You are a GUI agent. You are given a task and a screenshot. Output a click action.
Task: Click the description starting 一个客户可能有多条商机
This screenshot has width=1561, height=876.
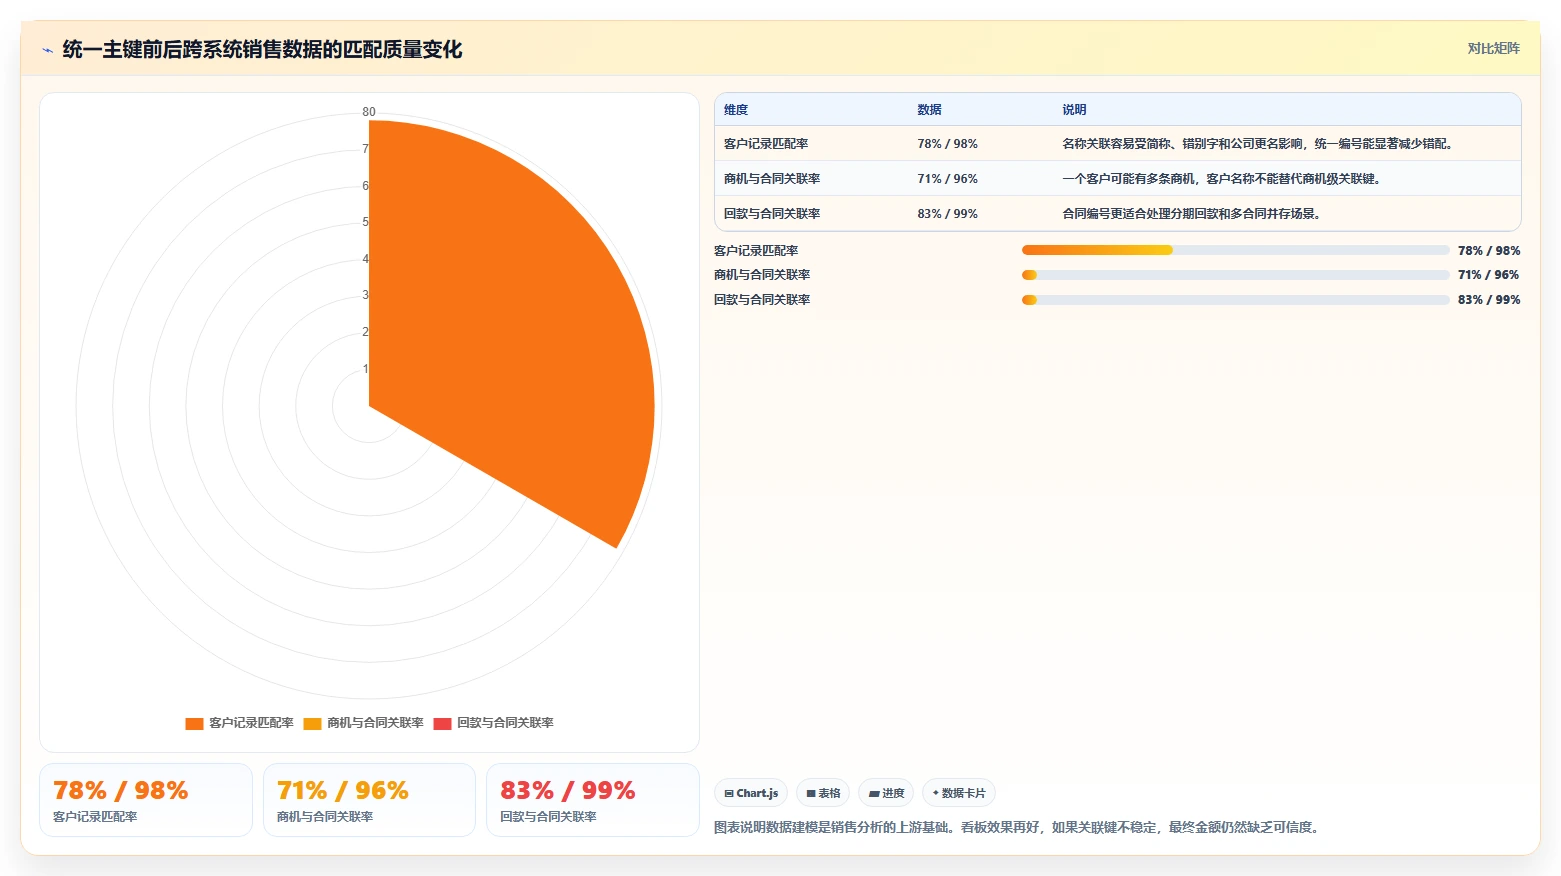(1223, 179)
